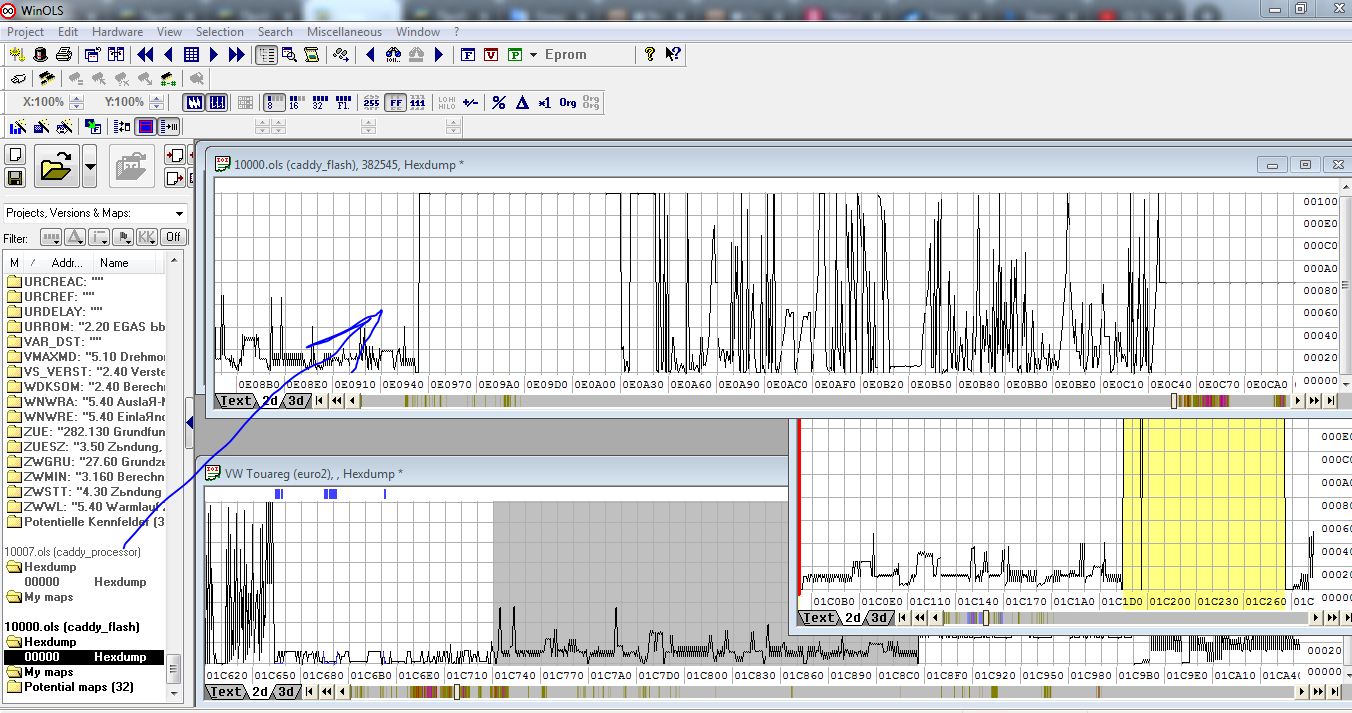
Task: Toggle the first waveform view button
Action: pyautogui.click(x=194, y=102)
